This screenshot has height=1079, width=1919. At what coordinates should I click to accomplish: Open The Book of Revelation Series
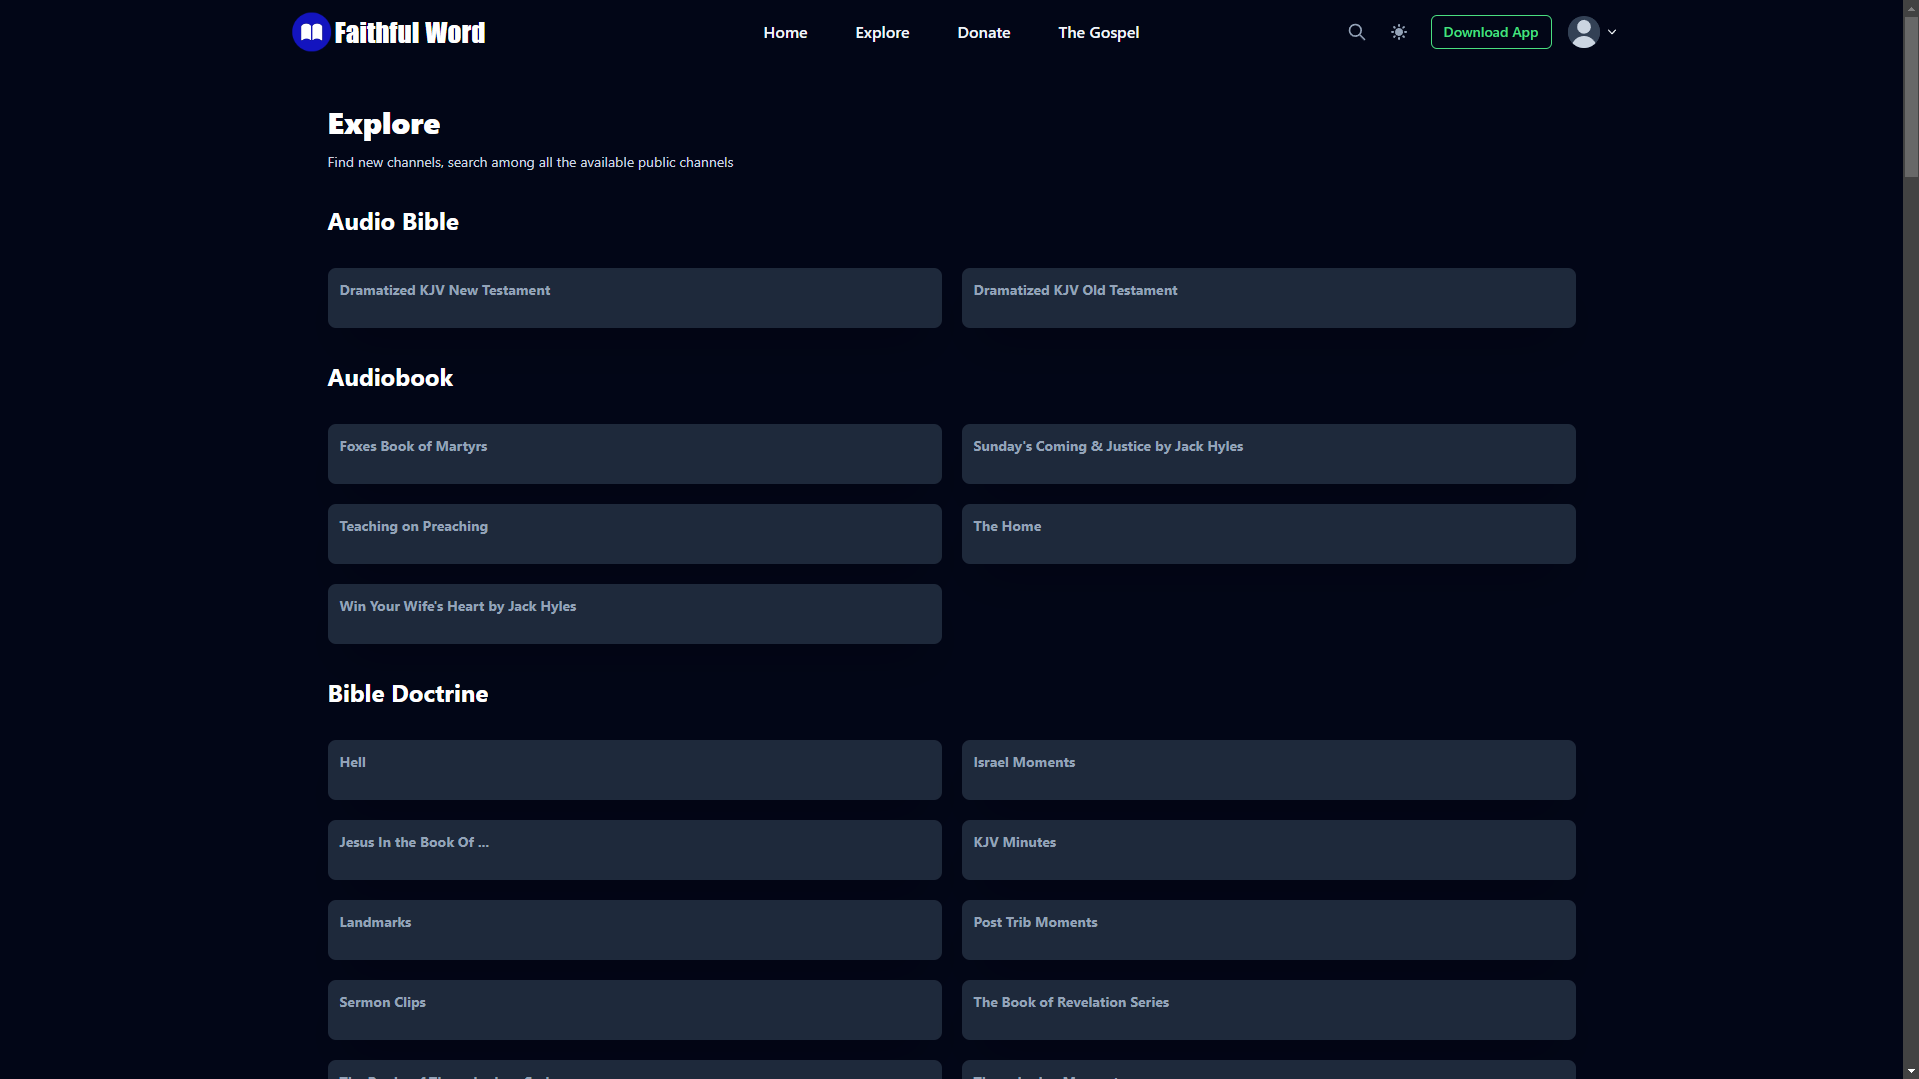[x=1268, y=1010]
